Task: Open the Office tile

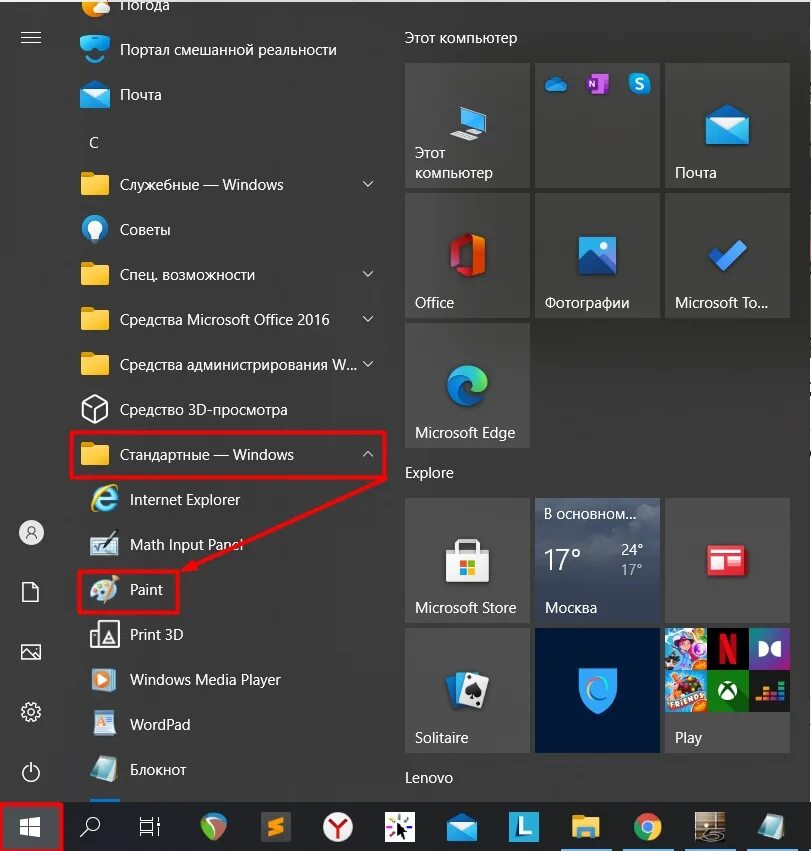Action: 467,256
